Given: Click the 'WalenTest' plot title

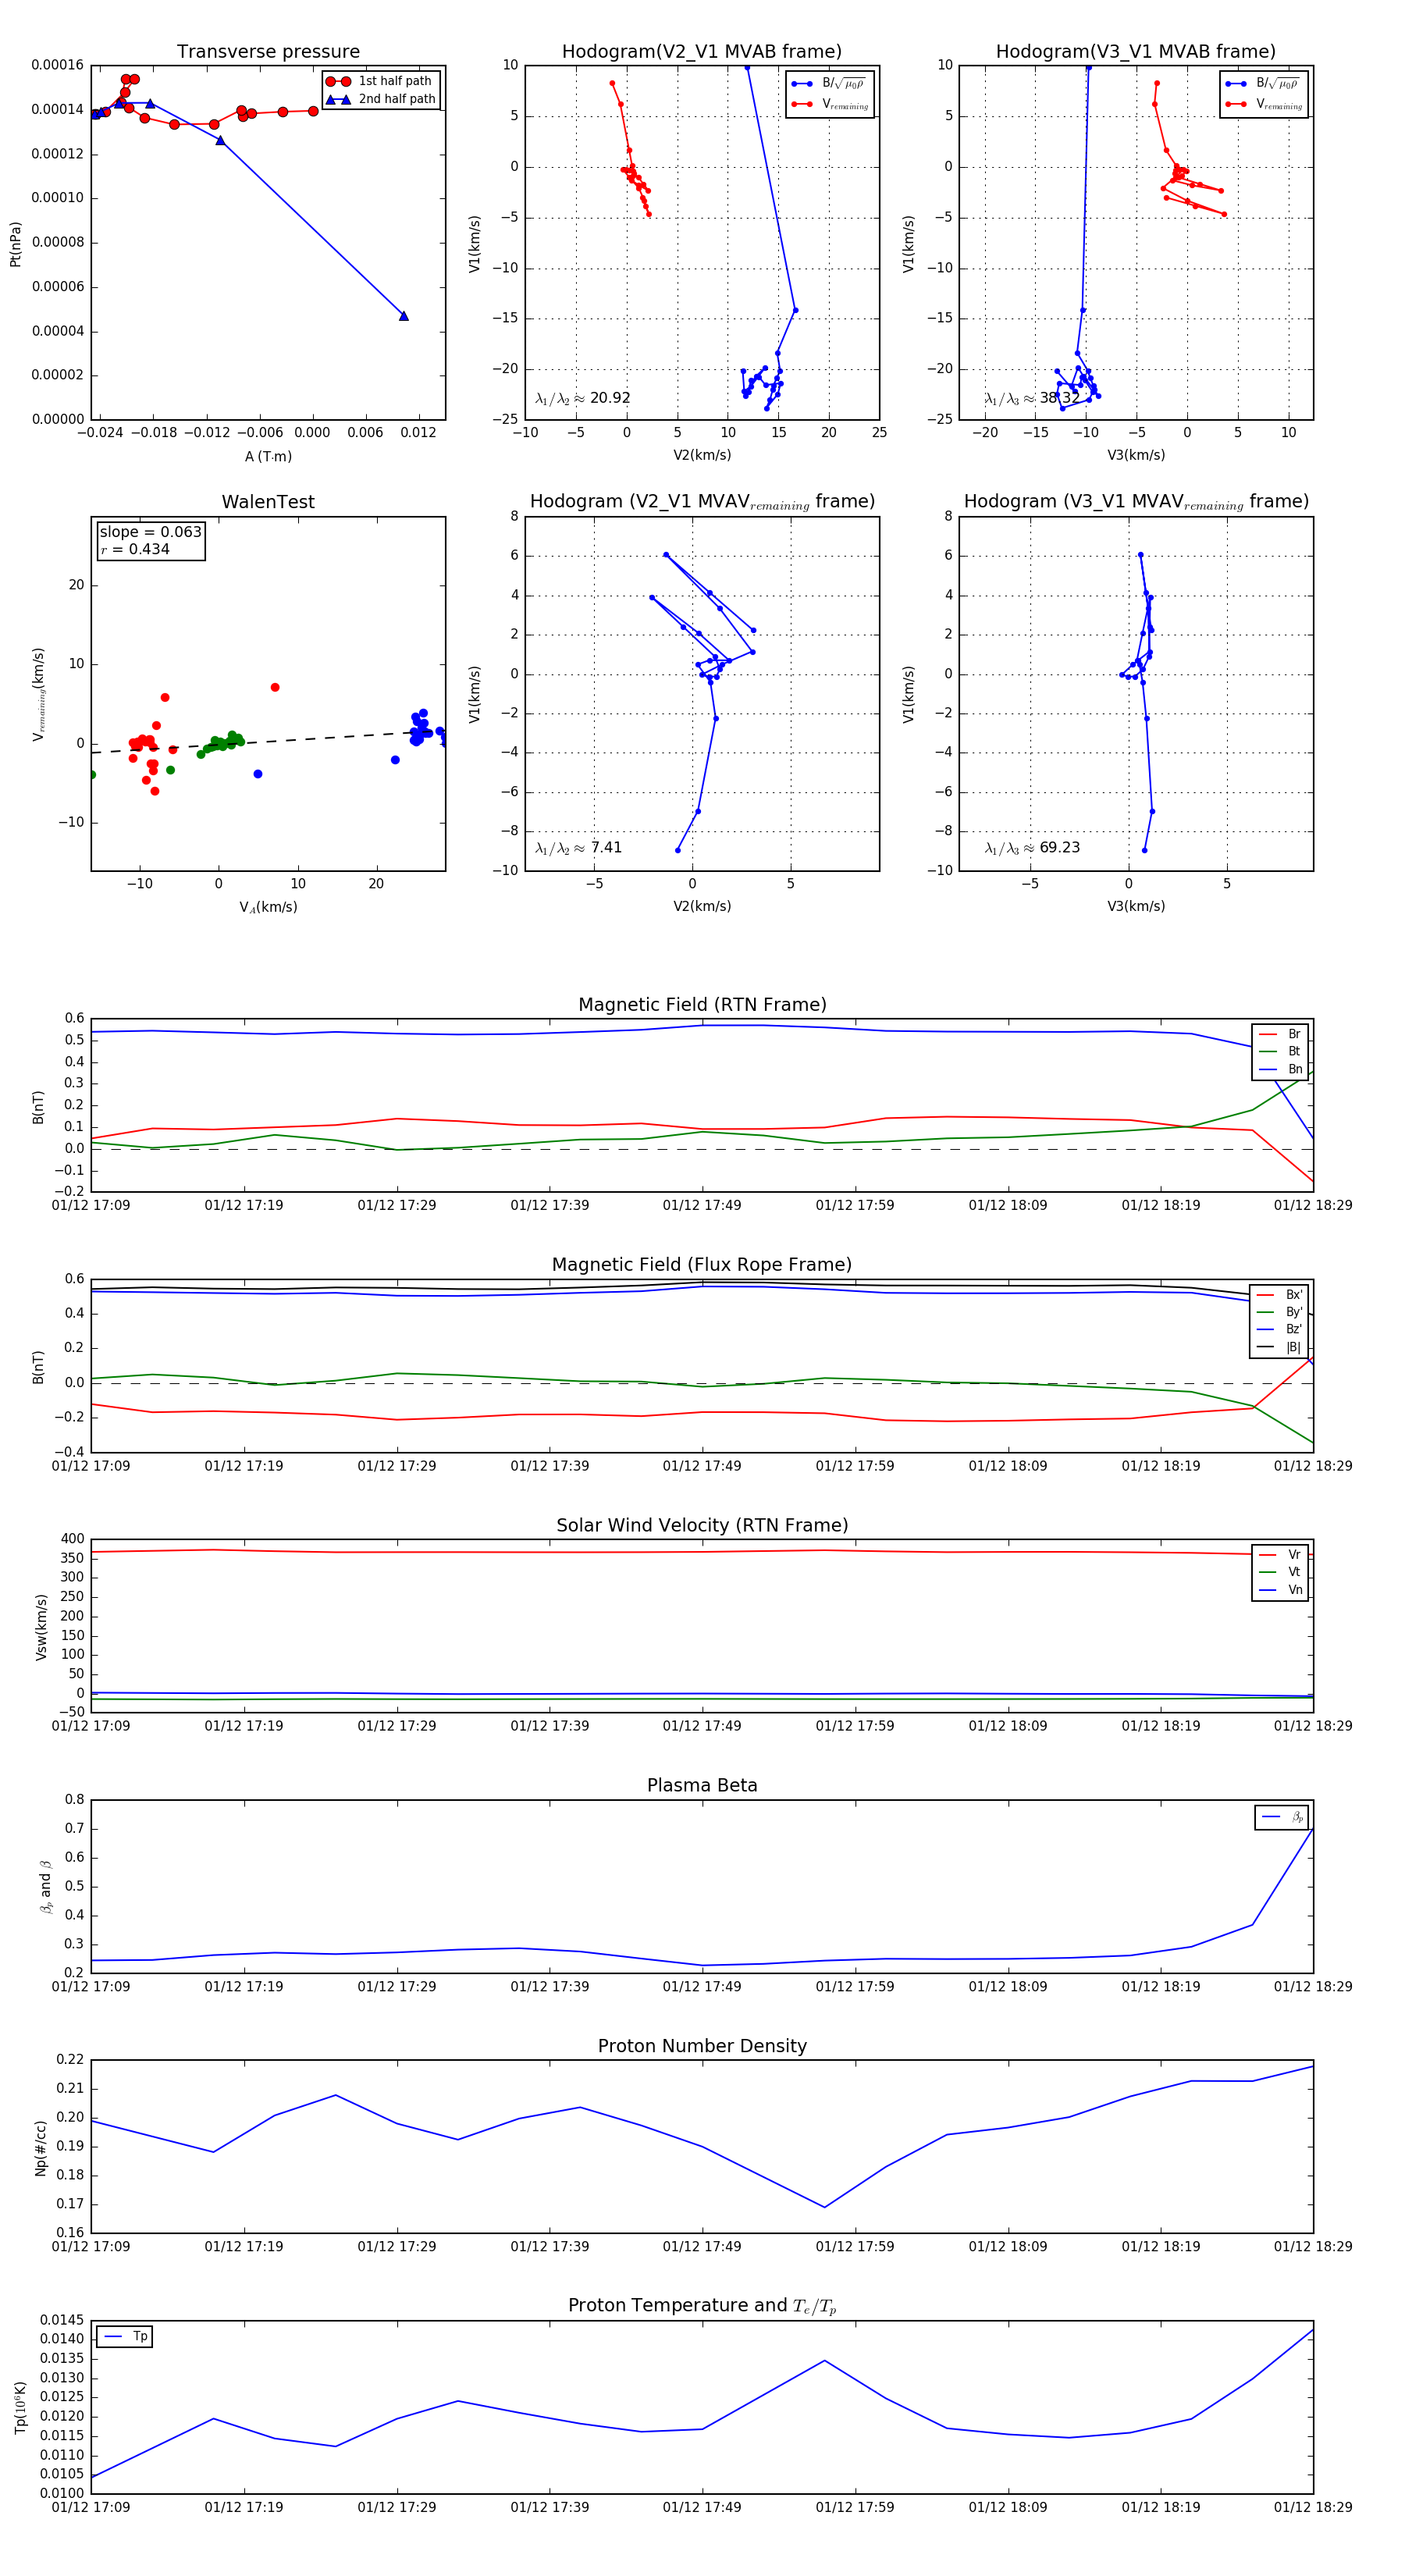Looking at the screenshot, I should tap(268, 502).
